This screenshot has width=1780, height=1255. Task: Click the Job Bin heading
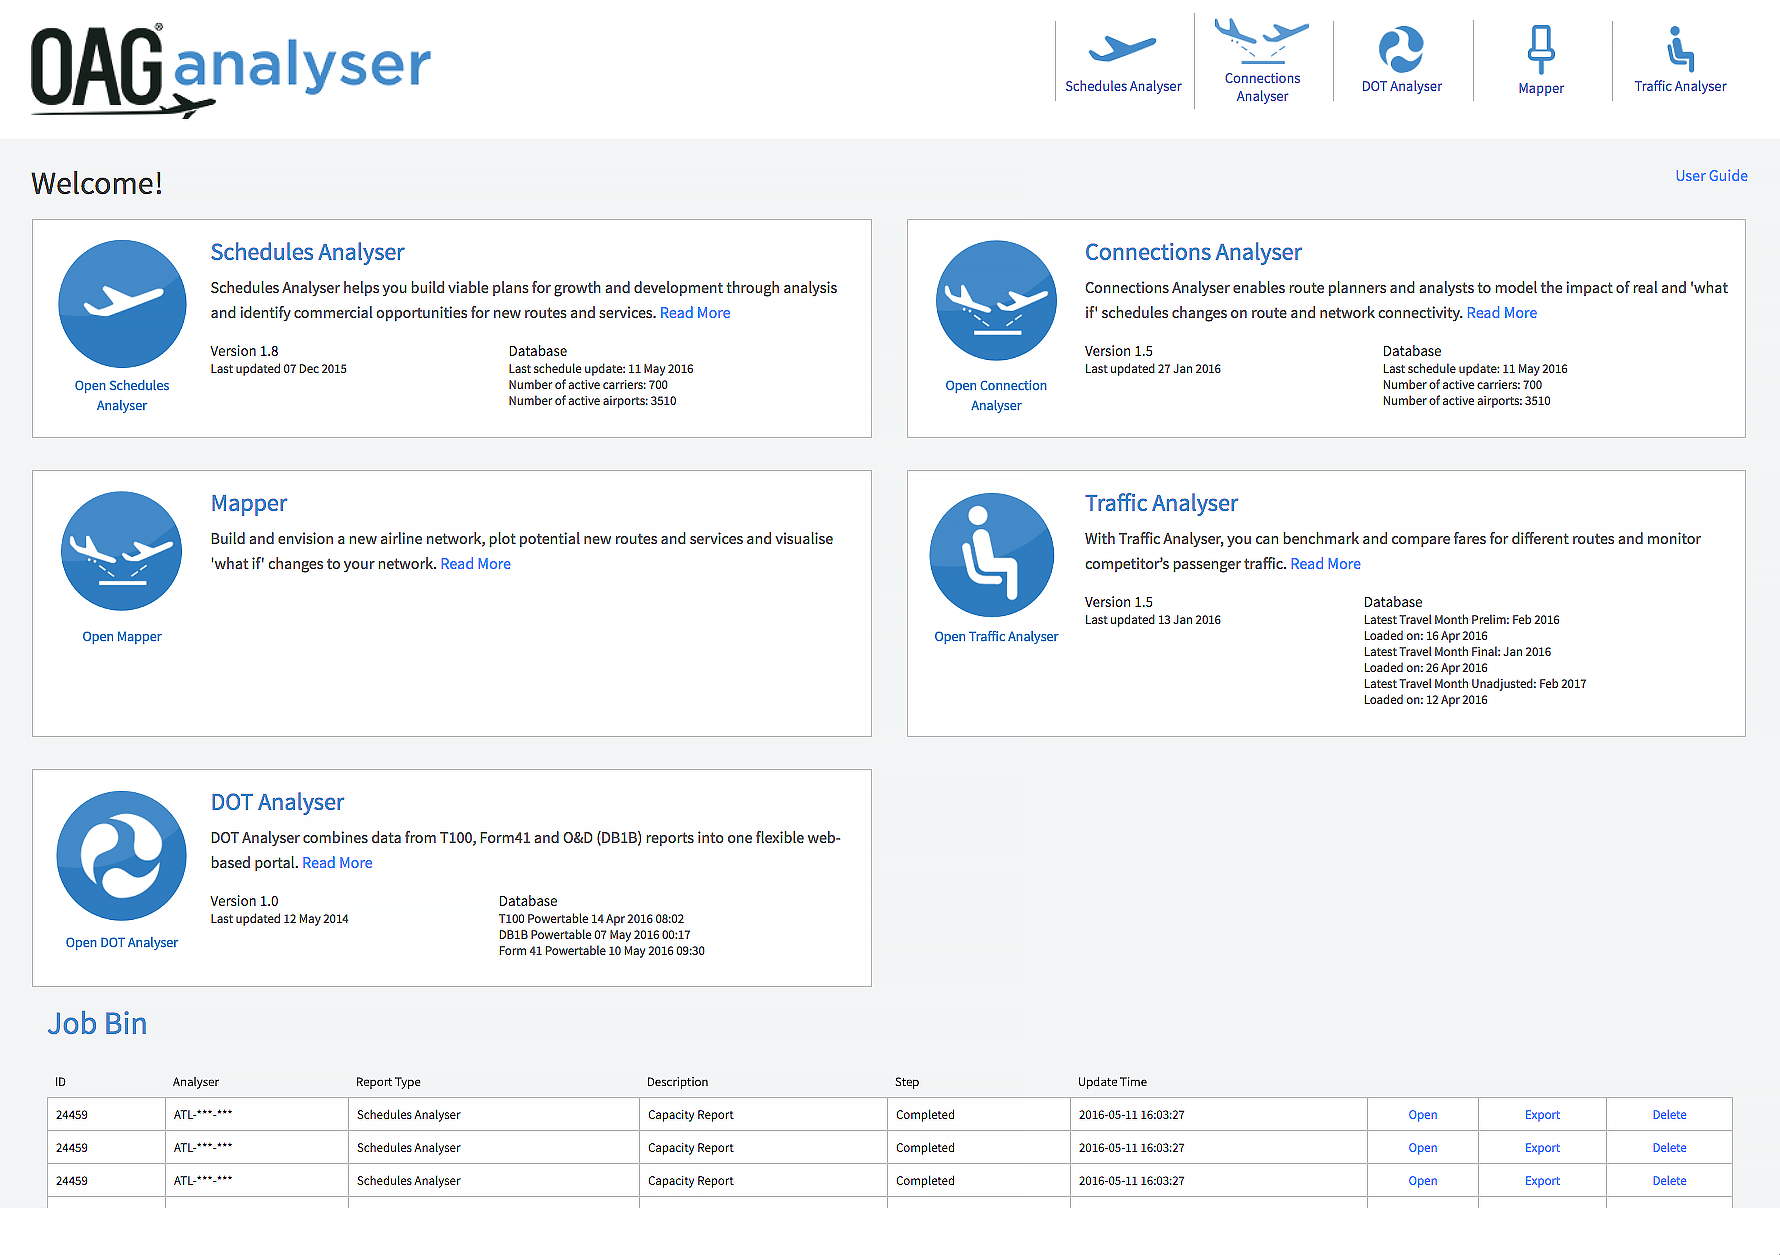click(97, 1024)
